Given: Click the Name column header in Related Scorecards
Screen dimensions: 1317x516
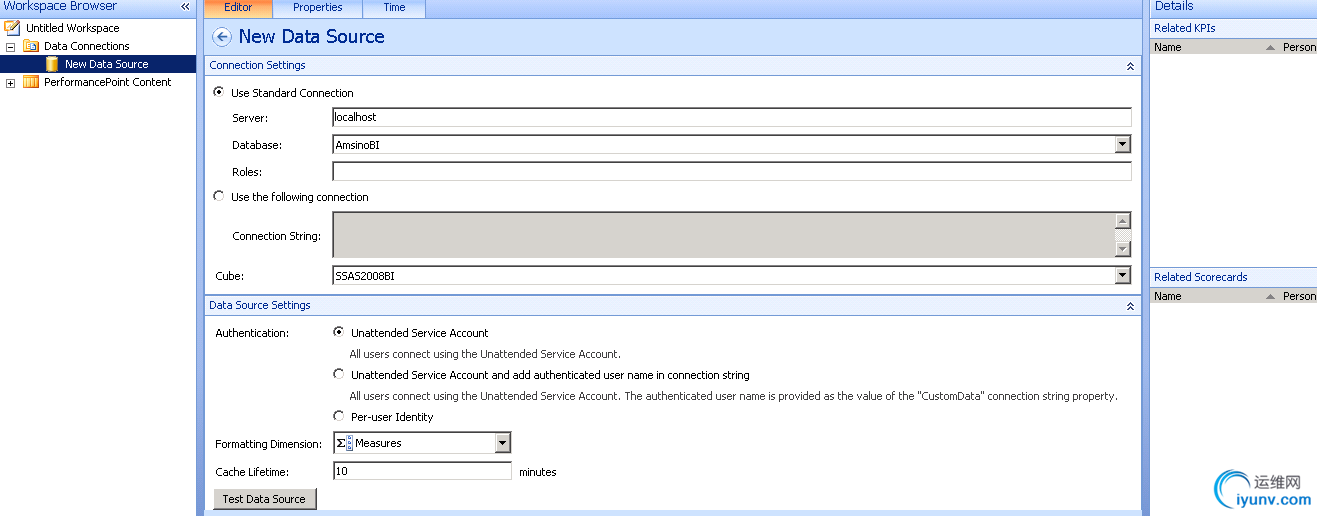Looking at the screenshot, I should coord(1168,296).
